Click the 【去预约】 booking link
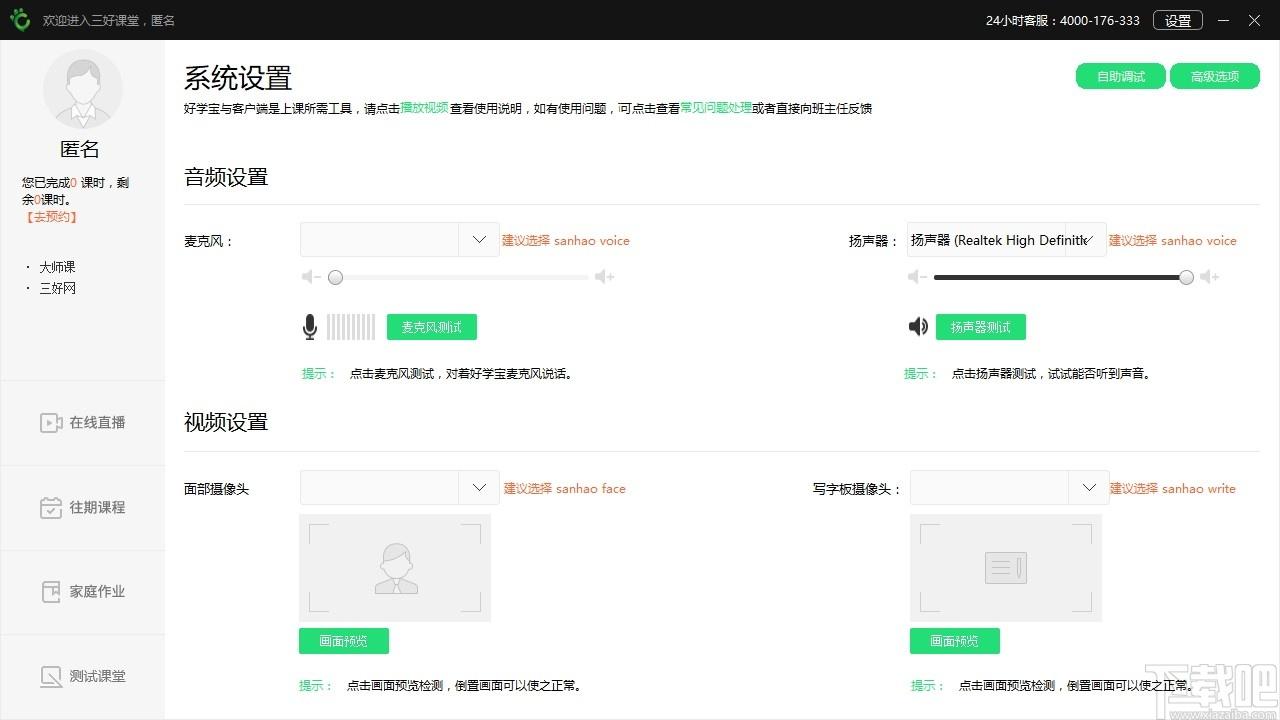Image resolution: width=1280 pixels, height=720 pixels. tap(51, 217)
